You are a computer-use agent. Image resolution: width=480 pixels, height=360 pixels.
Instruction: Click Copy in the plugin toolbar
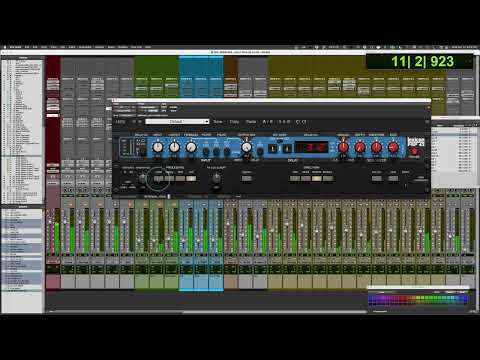pos(234,122)
